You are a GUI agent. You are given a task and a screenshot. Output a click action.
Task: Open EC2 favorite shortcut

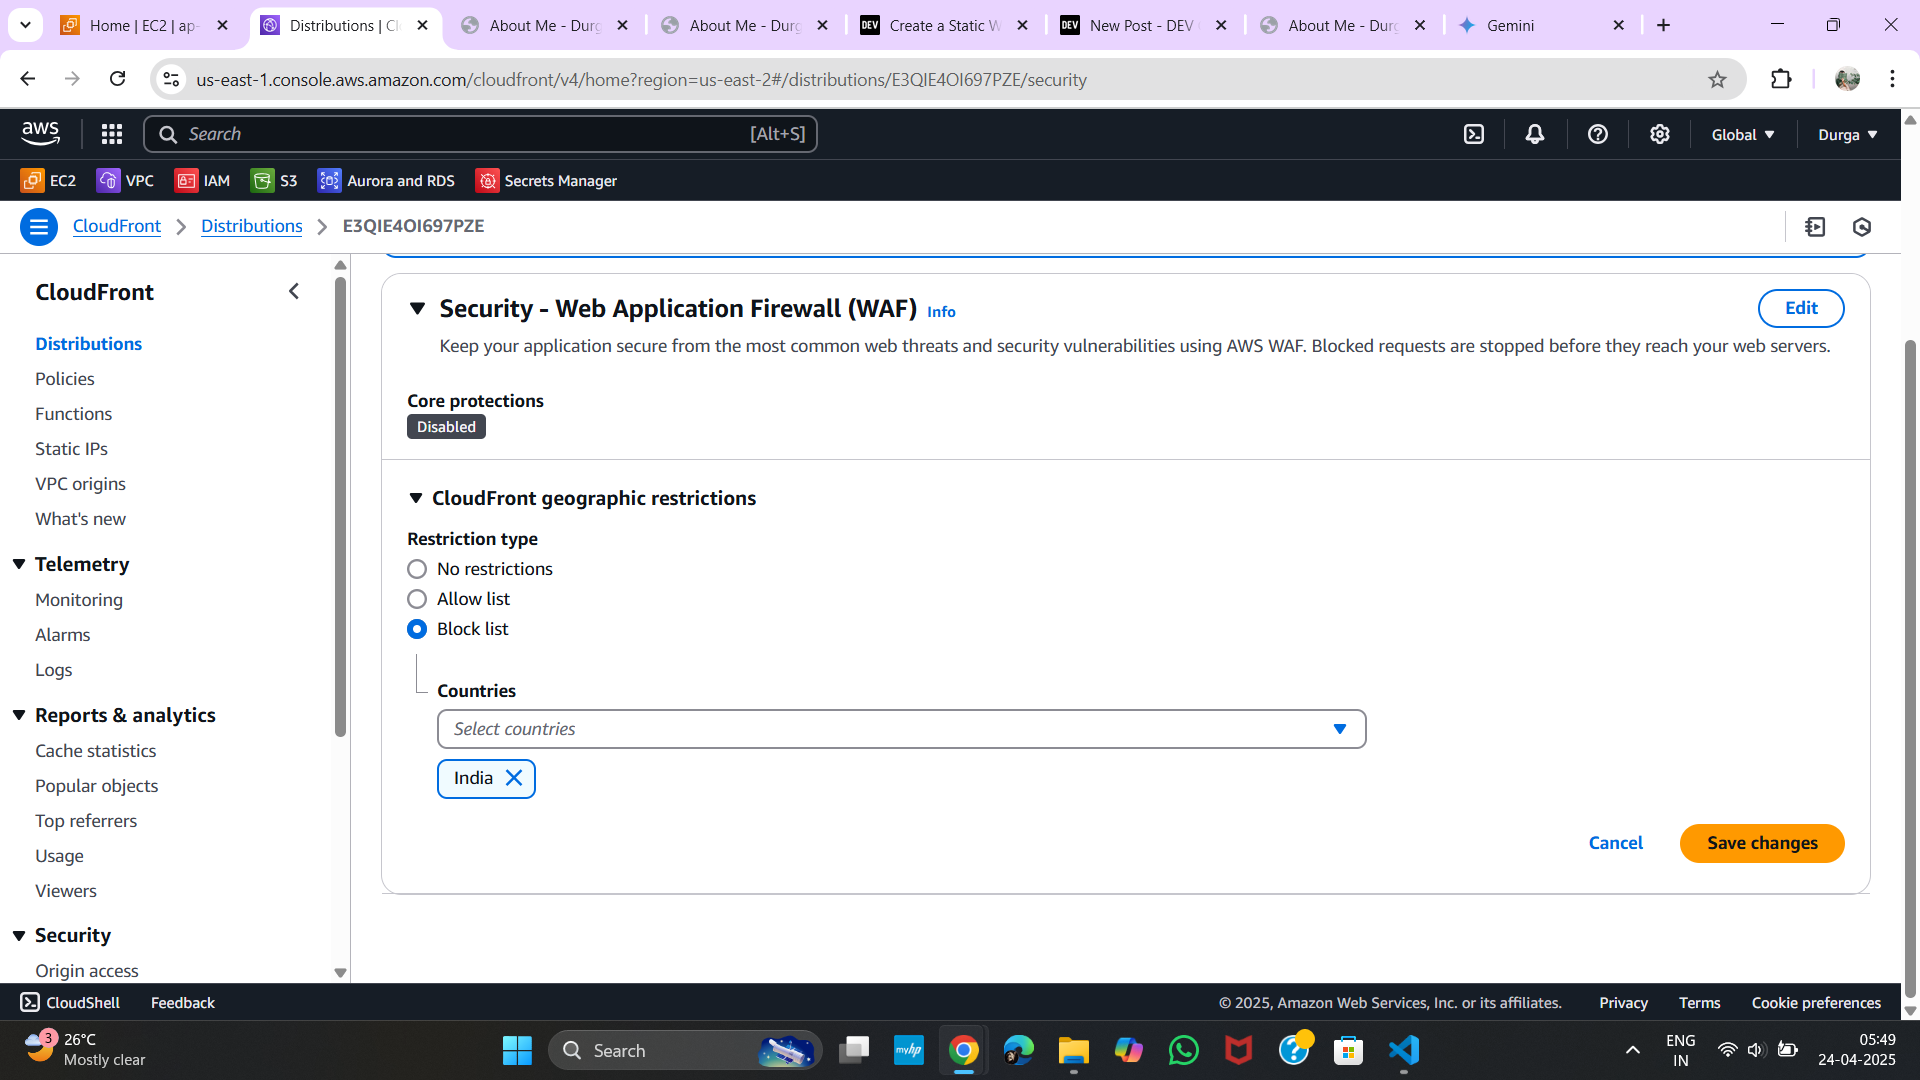[48, 180]
